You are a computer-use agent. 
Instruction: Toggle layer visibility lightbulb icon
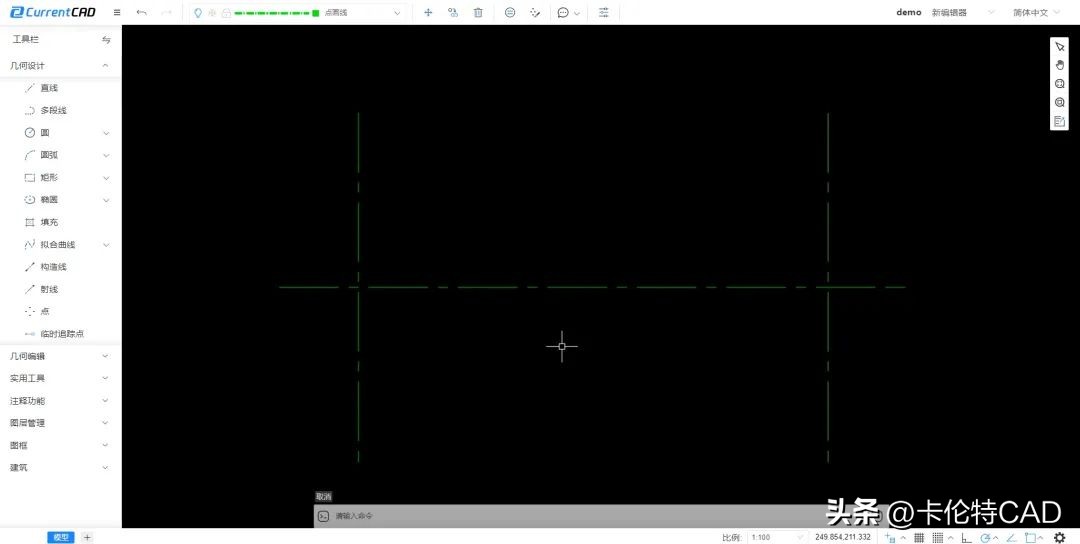tap(198, 12)
